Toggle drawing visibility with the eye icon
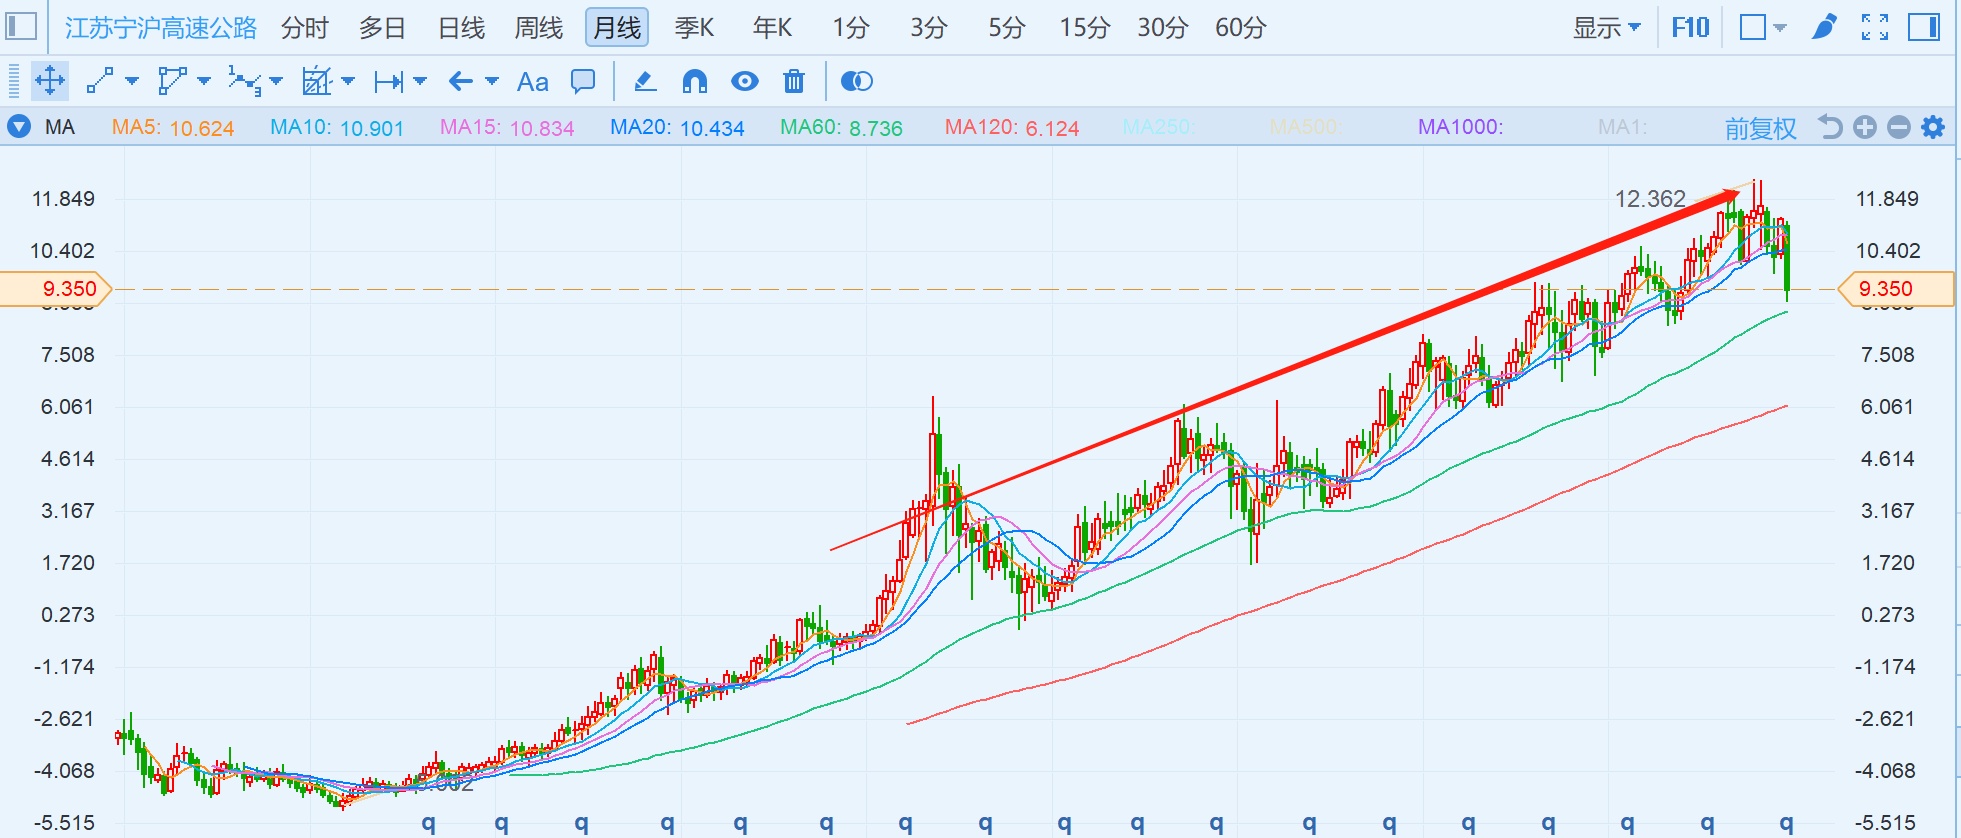 (745, 81)
